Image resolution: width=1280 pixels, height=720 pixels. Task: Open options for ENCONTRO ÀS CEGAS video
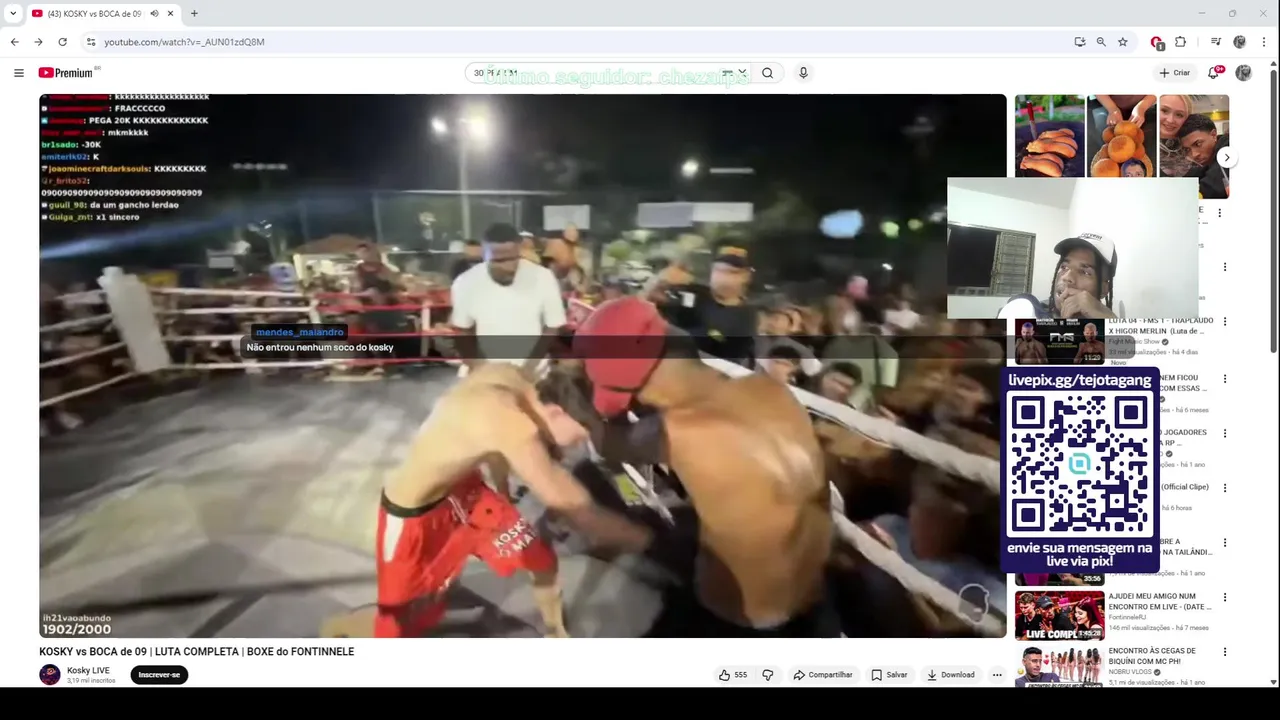(x=1224, y=652)
